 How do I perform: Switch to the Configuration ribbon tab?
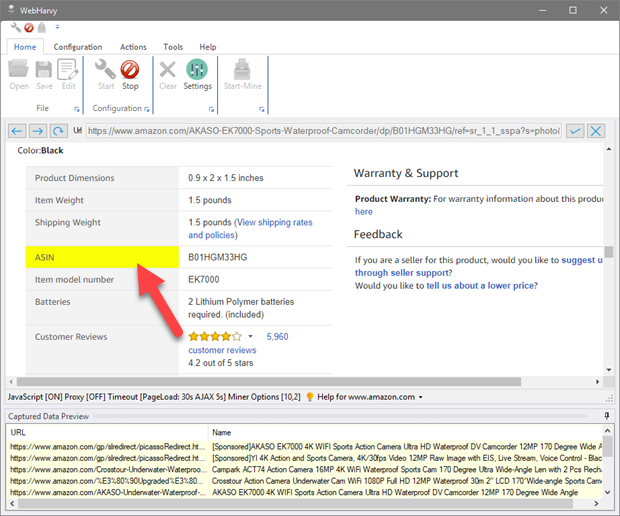point(78,47)
